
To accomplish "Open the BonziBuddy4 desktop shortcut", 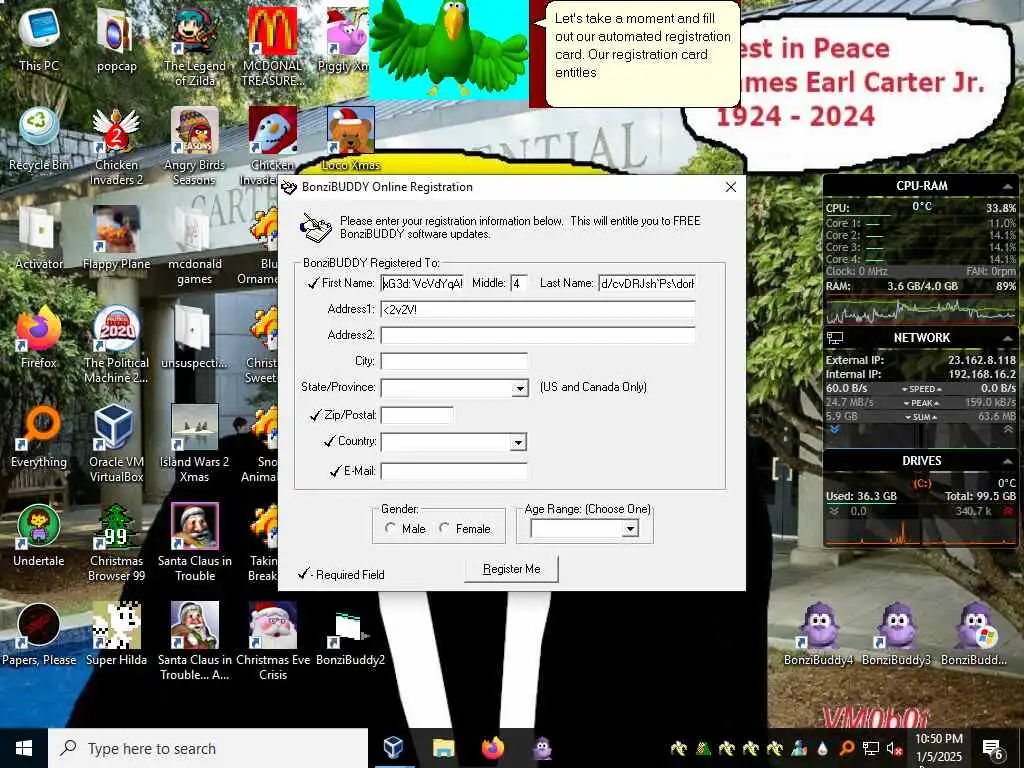I will coord(819,635).
